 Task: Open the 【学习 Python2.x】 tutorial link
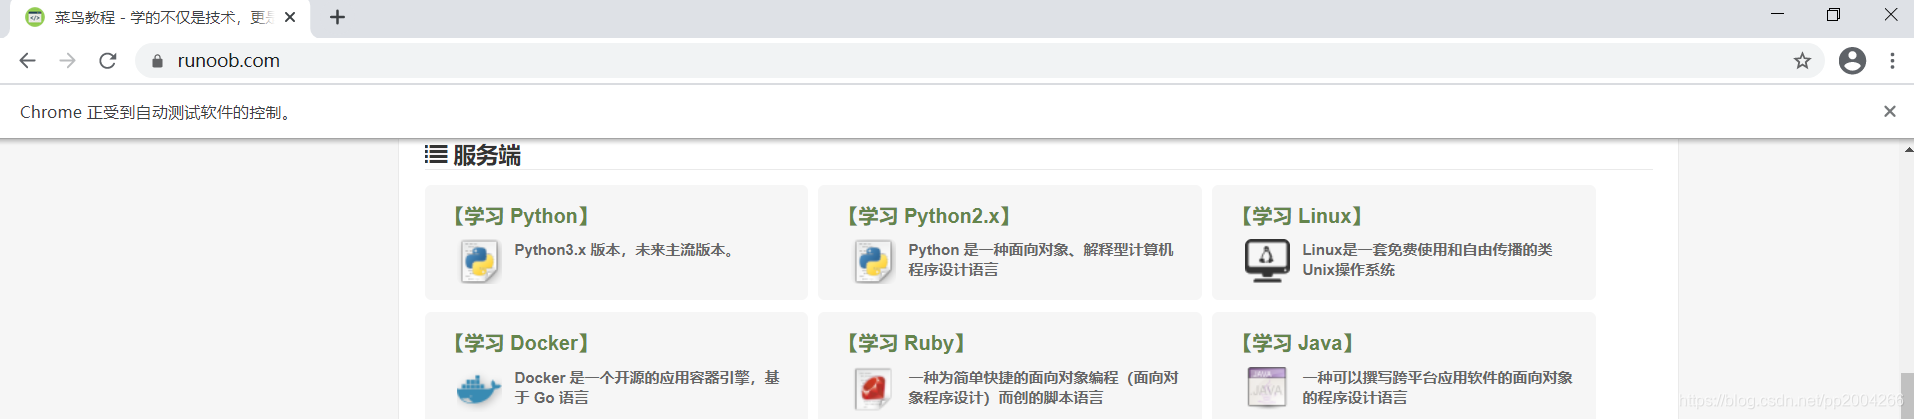(929, 216)
